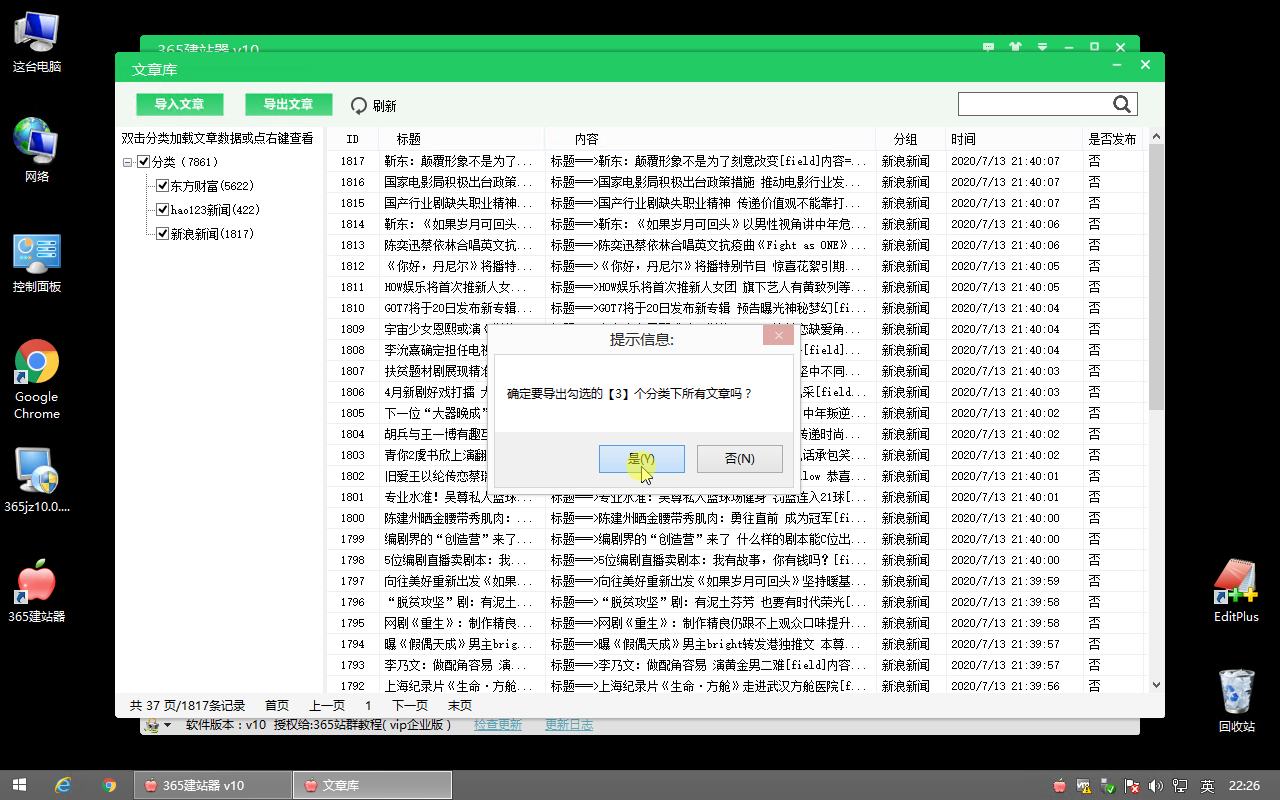Sort by the 时间 column header
Image resolution: width=1280 pixels, height=800 pixels.
pyautogui.click(x=1015, y=139)
